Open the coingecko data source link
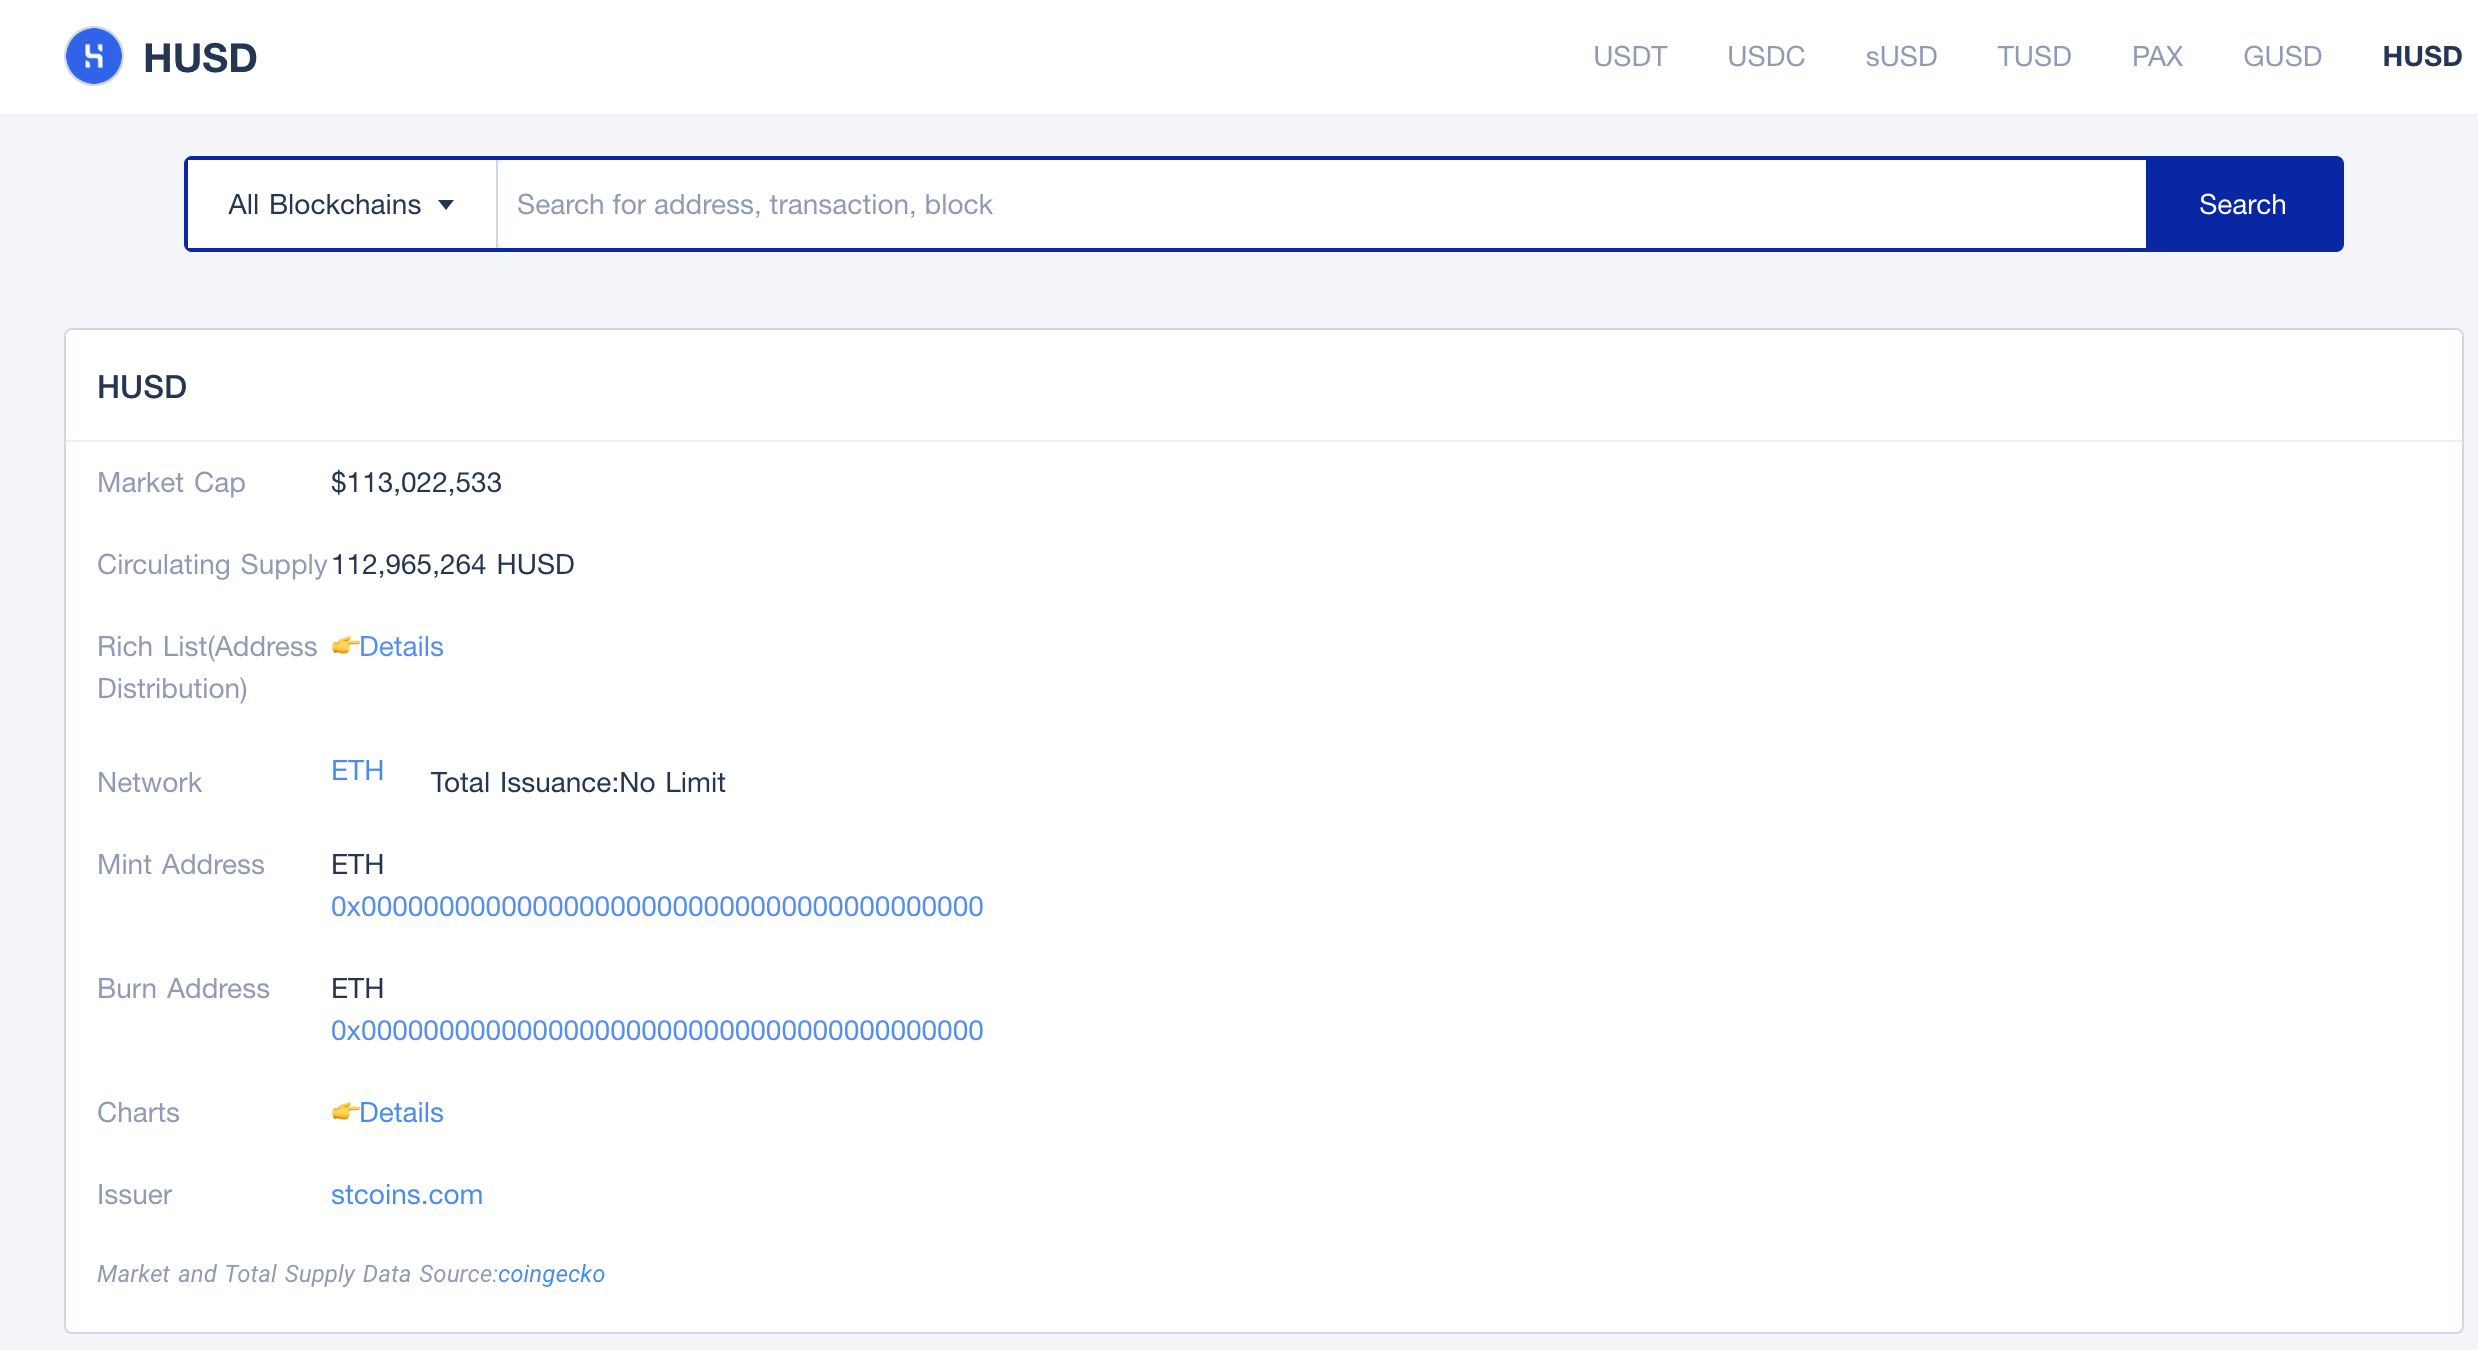This screenshot has width=2478, height=1350. click(551, 1274)
